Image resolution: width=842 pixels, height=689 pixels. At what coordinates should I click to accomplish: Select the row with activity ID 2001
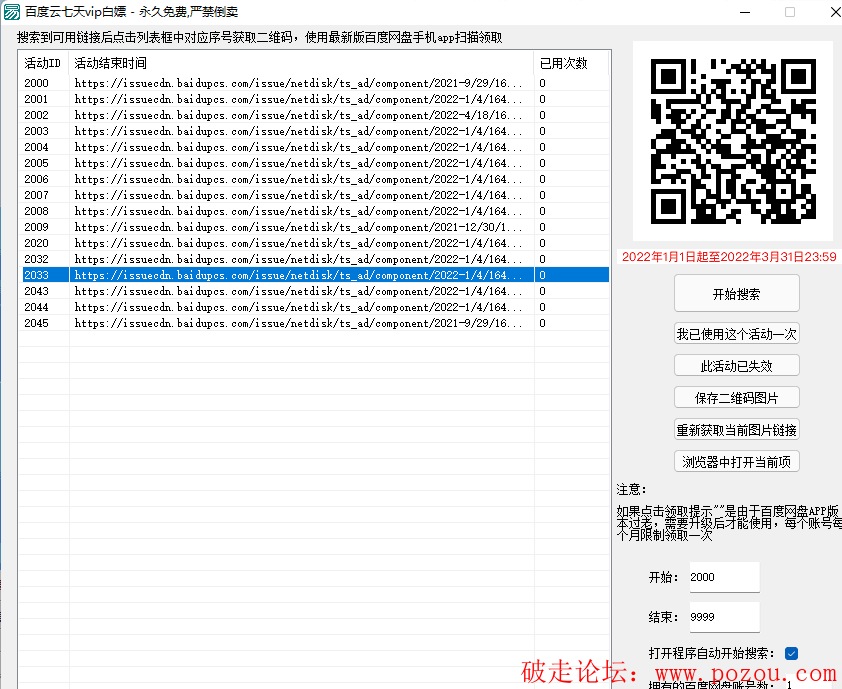(314, 99)
